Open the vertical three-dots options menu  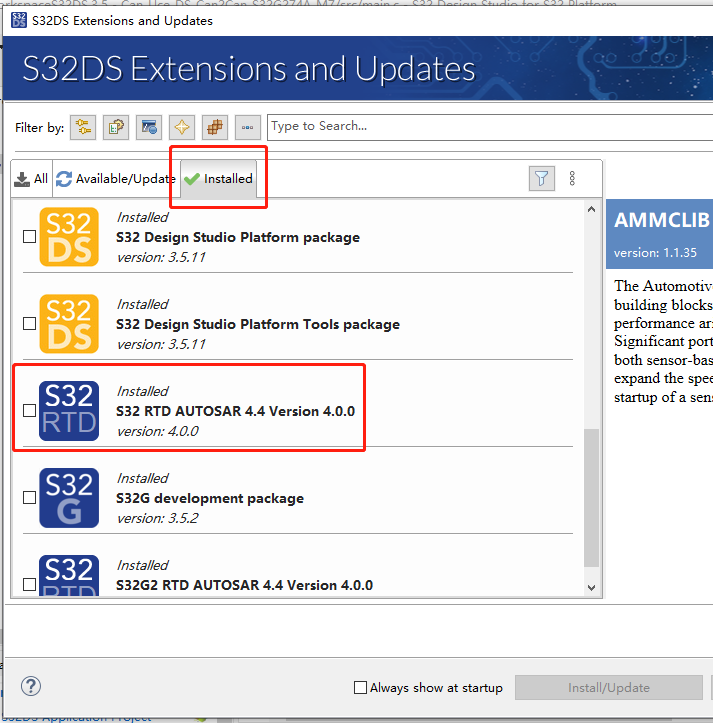coord(572,178)
